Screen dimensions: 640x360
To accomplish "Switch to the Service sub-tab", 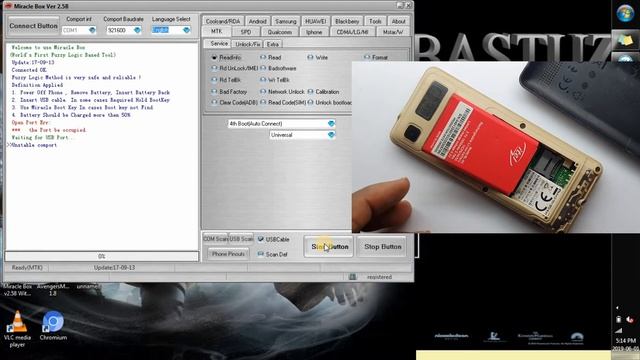I will click(x=219, y=44).
